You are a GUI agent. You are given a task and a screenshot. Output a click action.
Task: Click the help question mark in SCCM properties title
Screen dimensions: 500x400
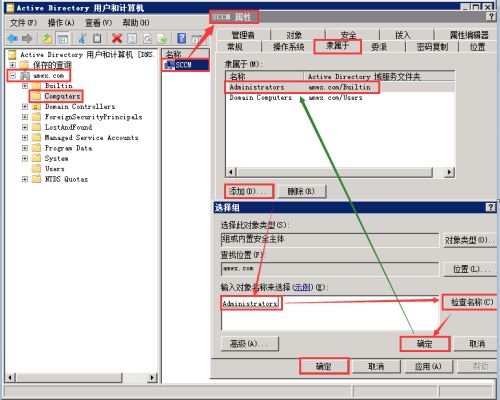tap(491, 17)
